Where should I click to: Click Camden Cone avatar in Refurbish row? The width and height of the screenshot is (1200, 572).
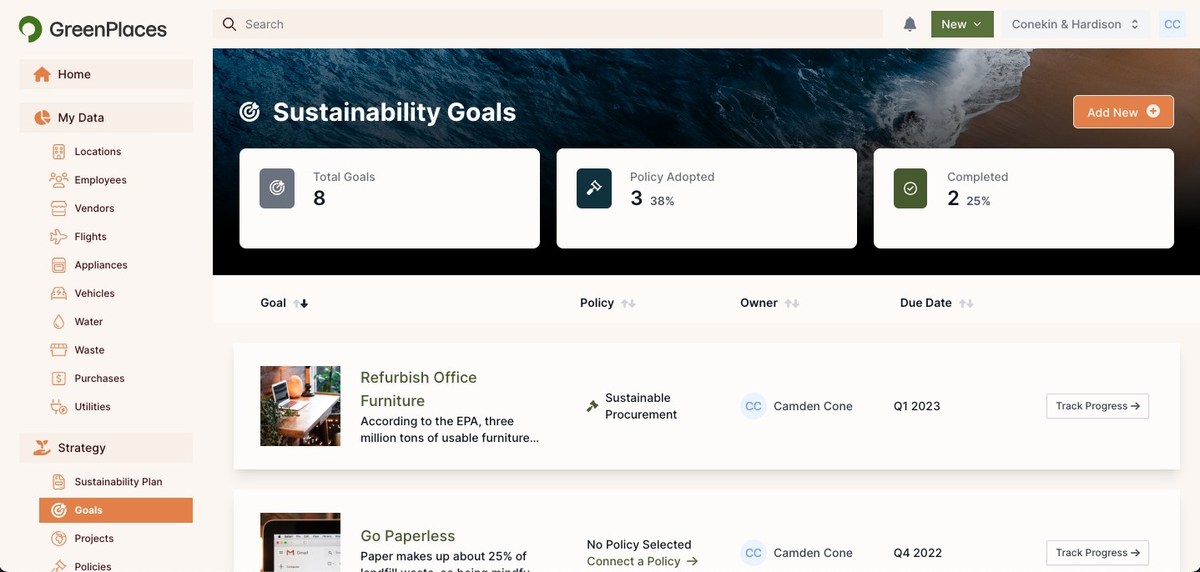coord(753,406)
